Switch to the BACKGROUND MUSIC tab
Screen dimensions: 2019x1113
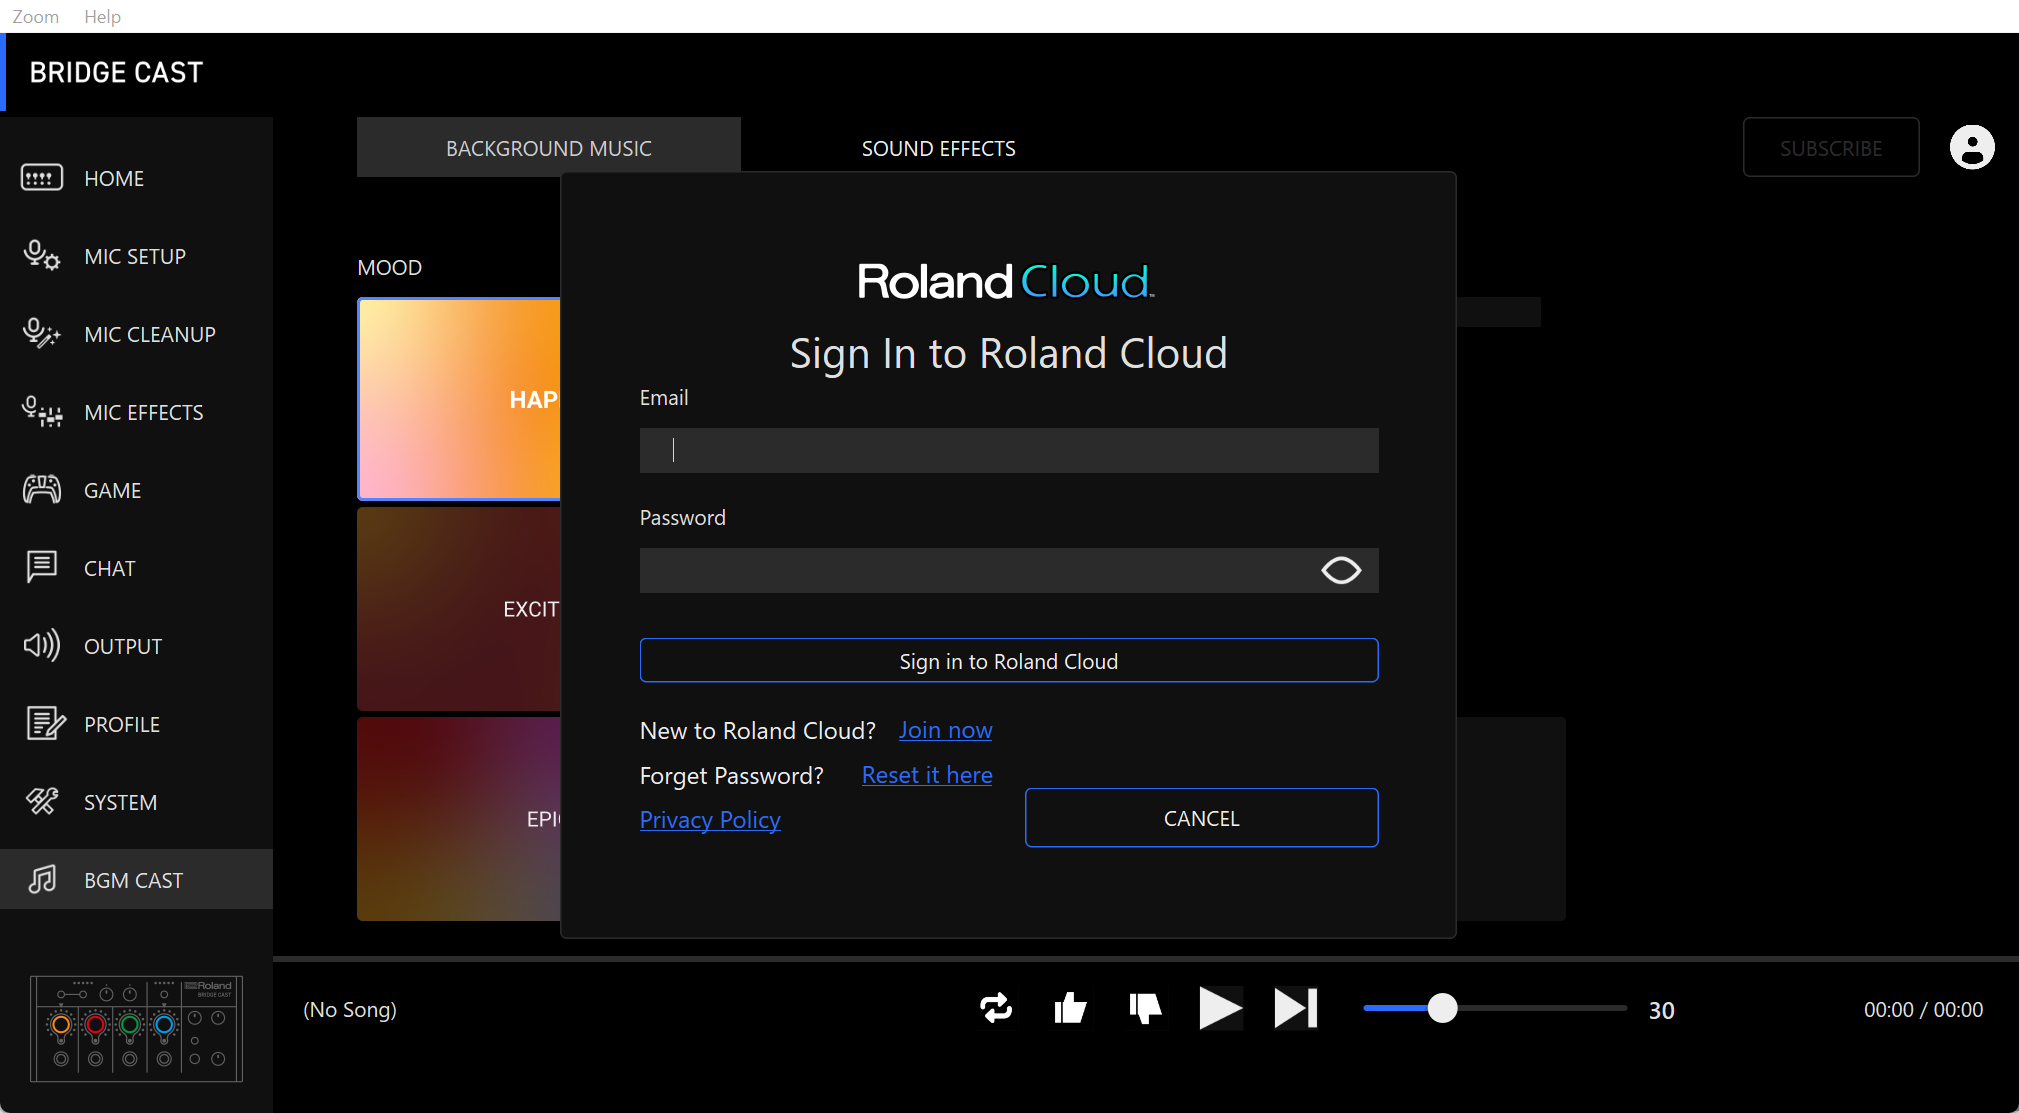point(549,148)
